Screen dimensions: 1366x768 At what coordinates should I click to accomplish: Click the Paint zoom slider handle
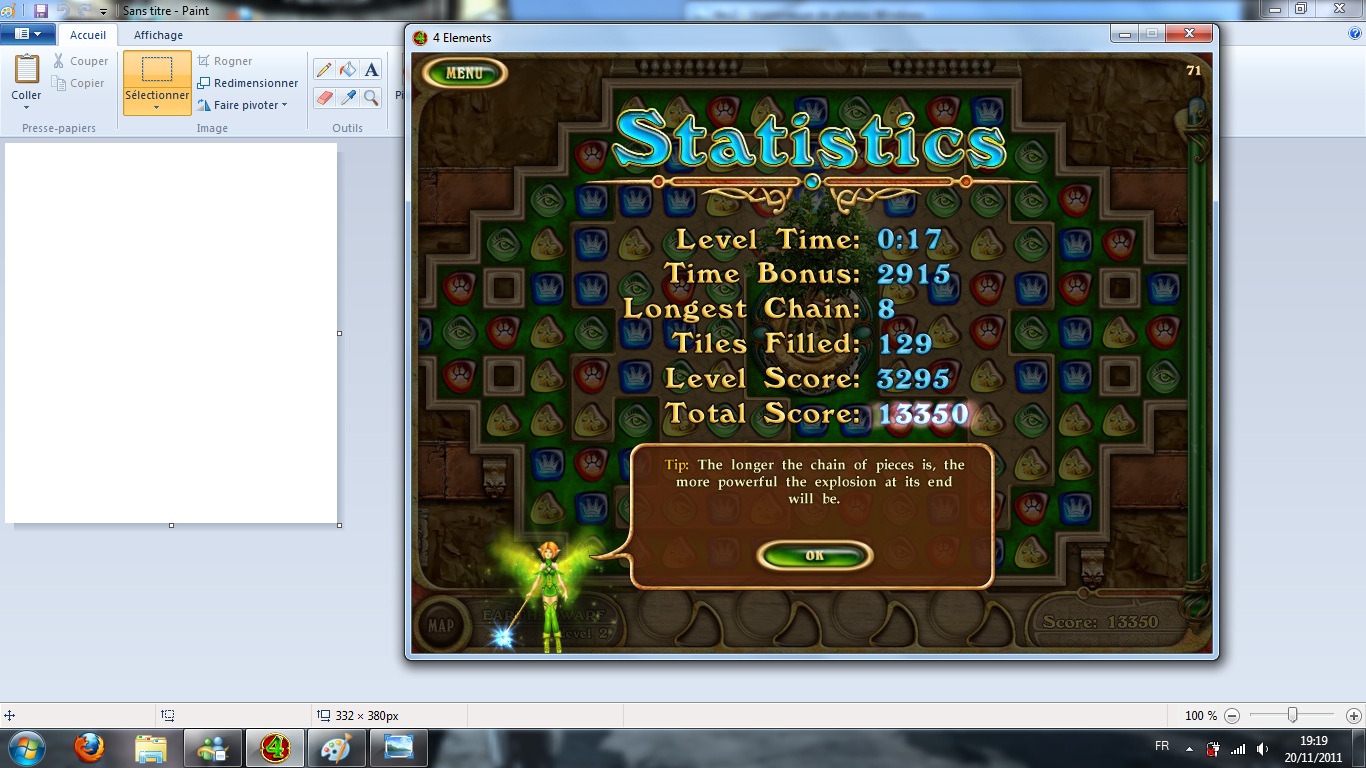pos(1293,715)
